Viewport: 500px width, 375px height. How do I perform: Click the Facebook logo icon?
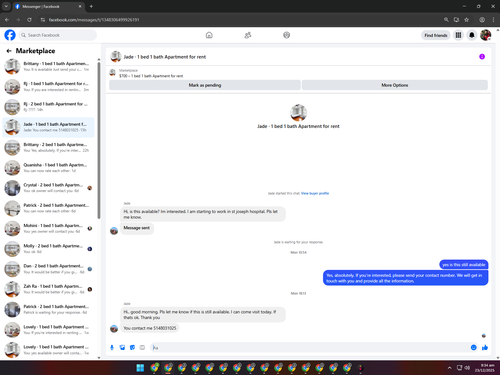[x=10, y=35]
